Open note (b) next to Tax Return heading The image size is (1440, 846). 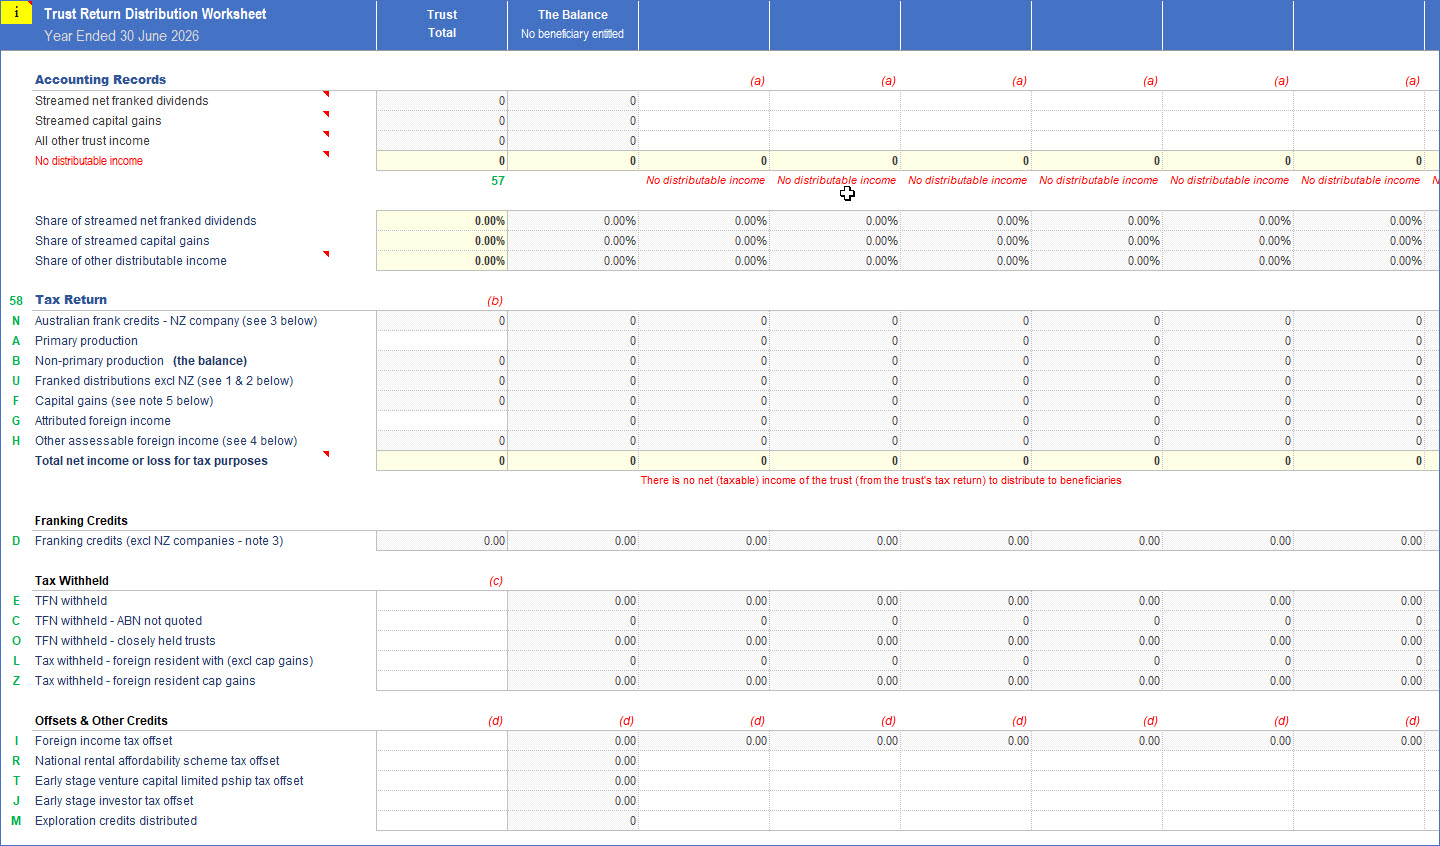[494, 301]
